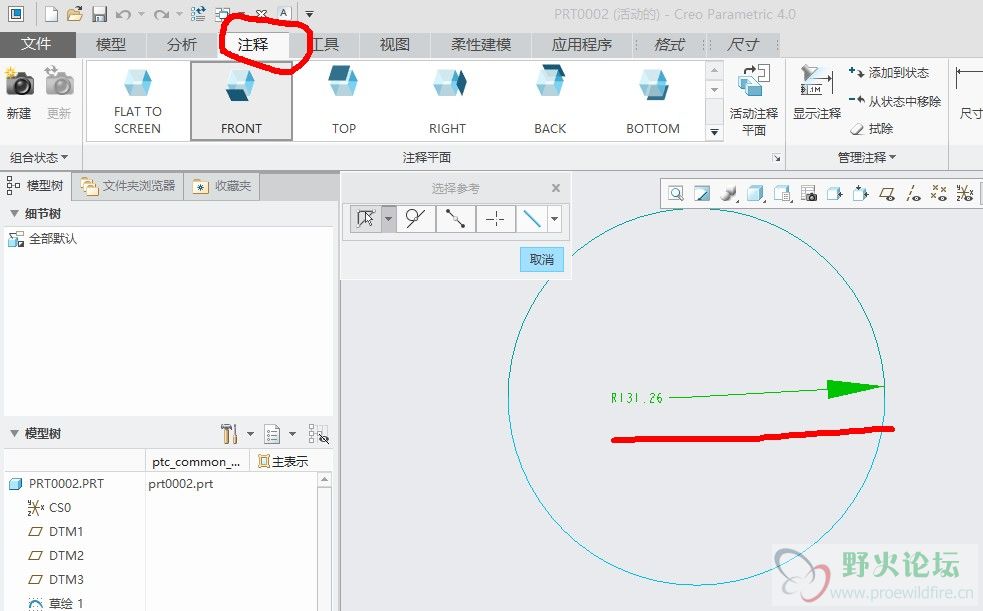Customize the quick access toolbar via dropdown arrow
This screenshot has height=611, width=983.
(x=309, y=13)
